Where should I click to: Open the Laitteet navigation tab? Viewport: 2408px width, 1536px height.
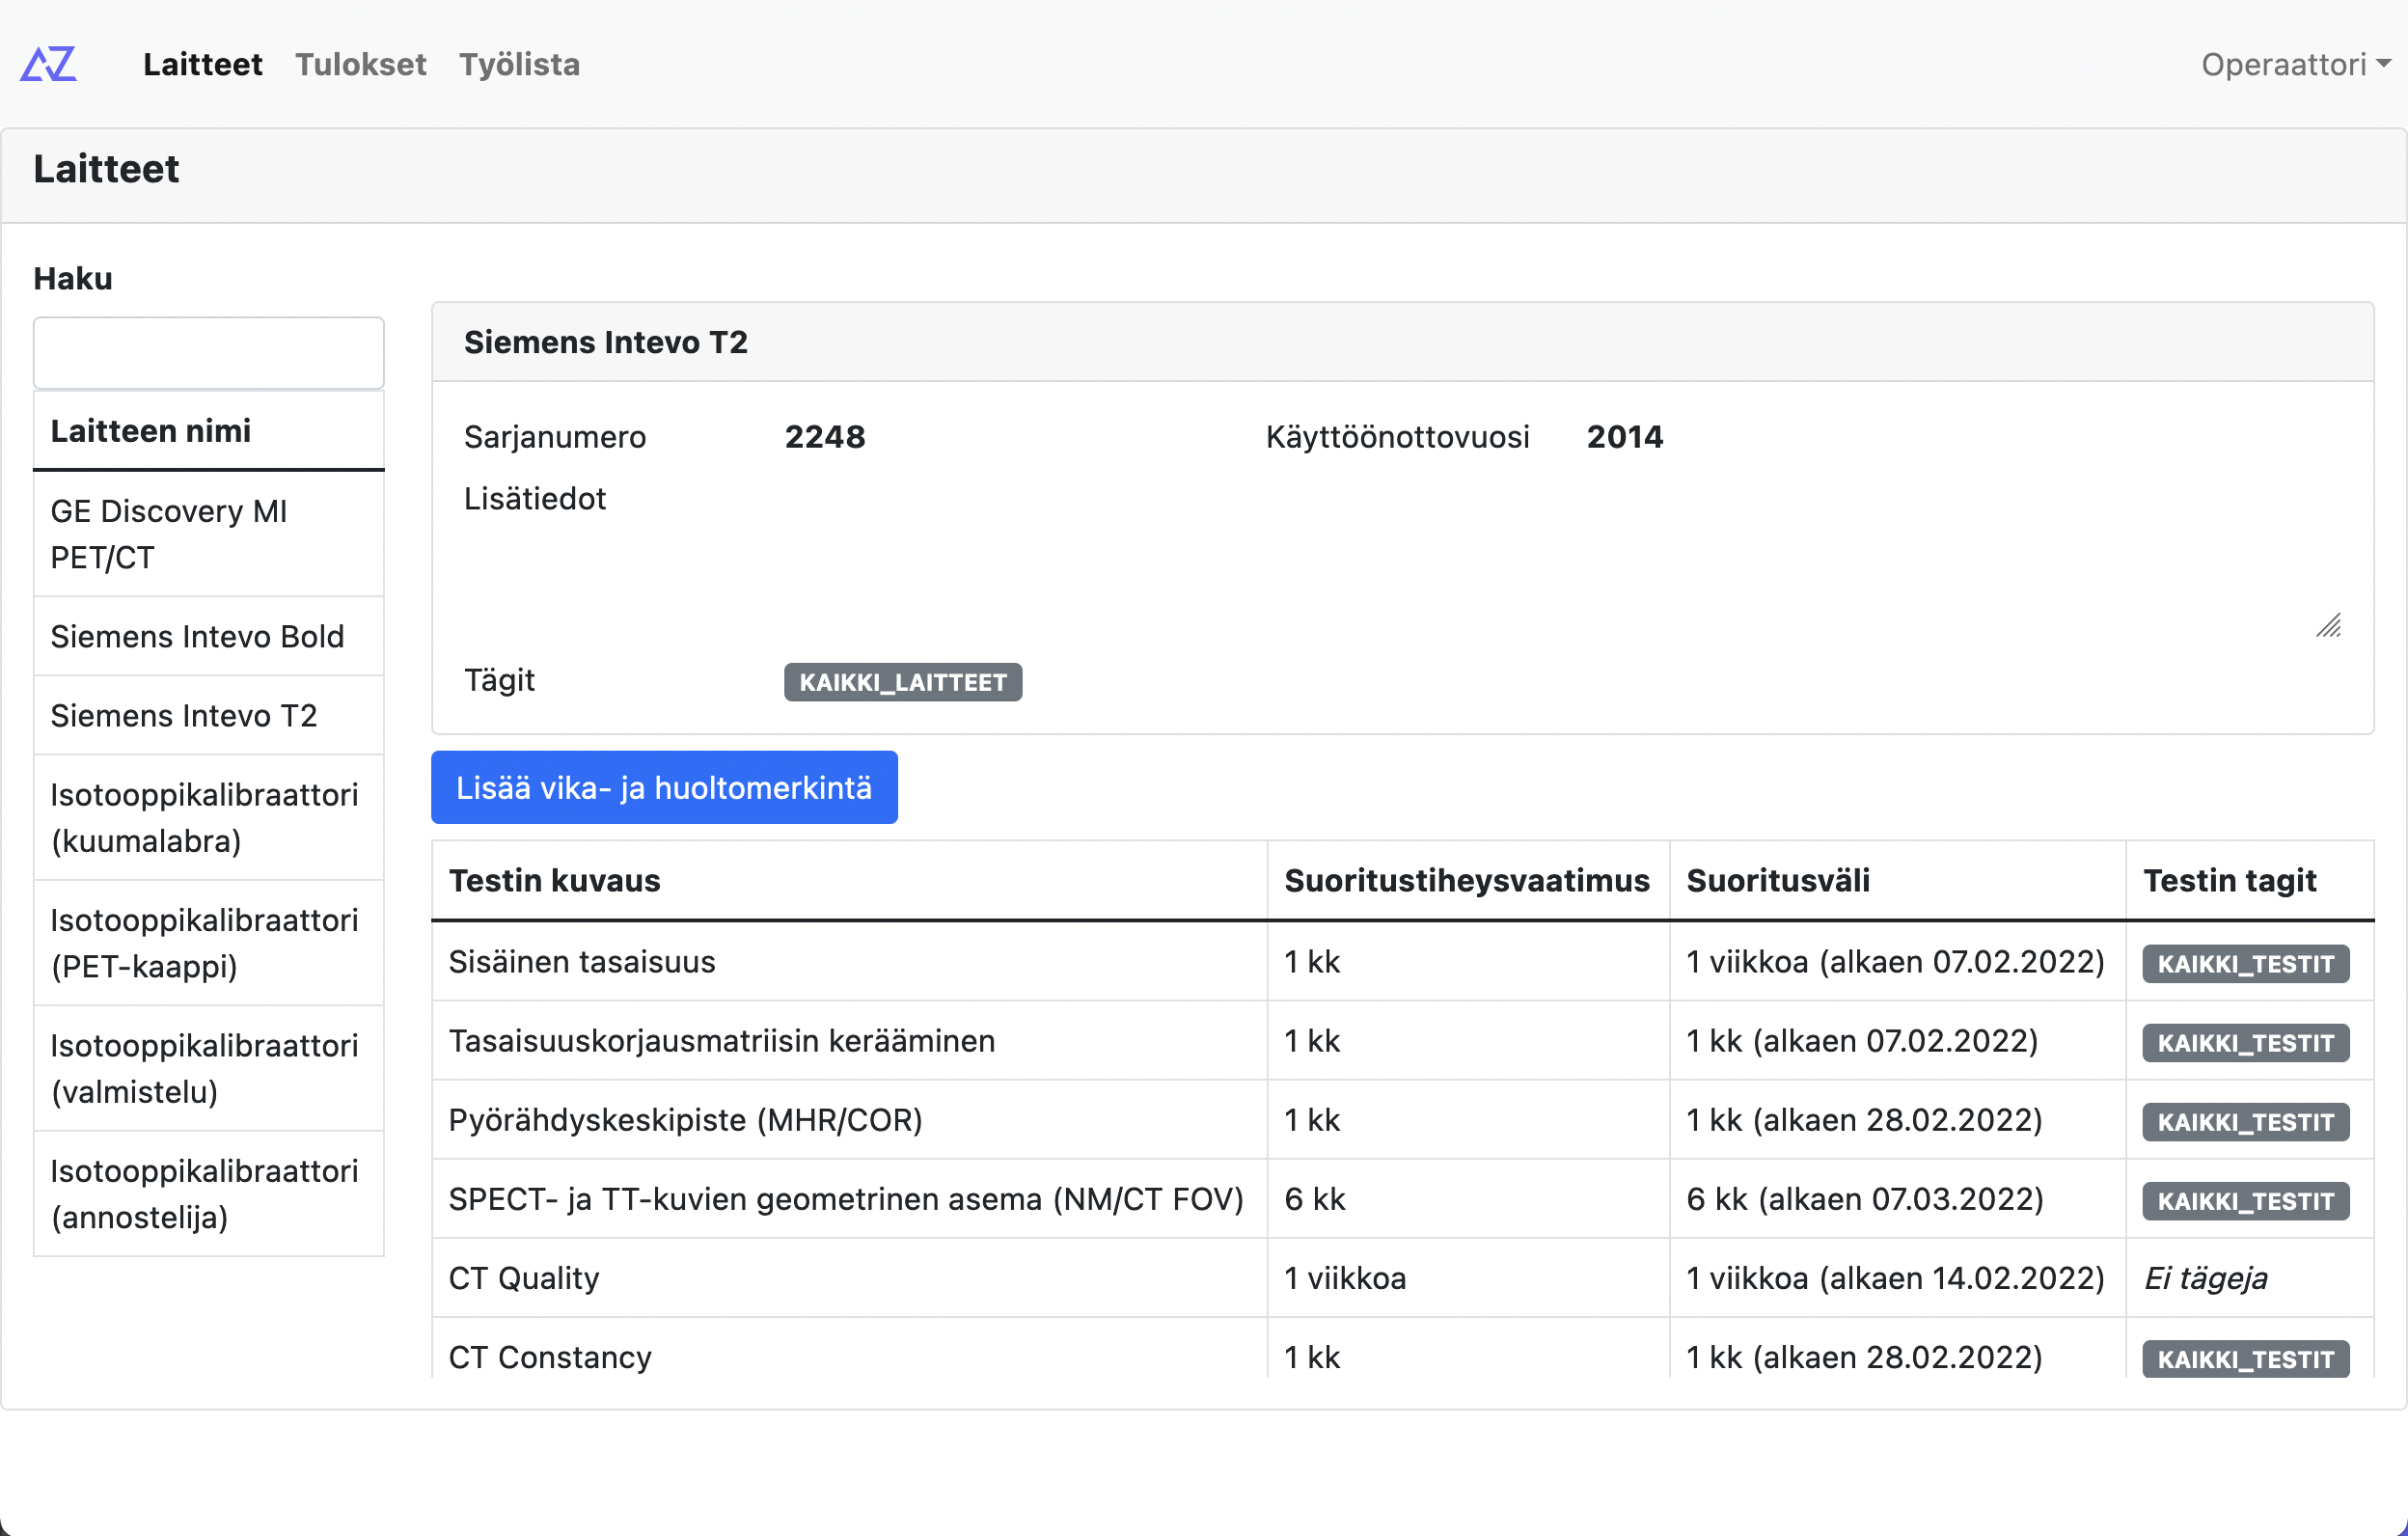(x=202, y=64)
